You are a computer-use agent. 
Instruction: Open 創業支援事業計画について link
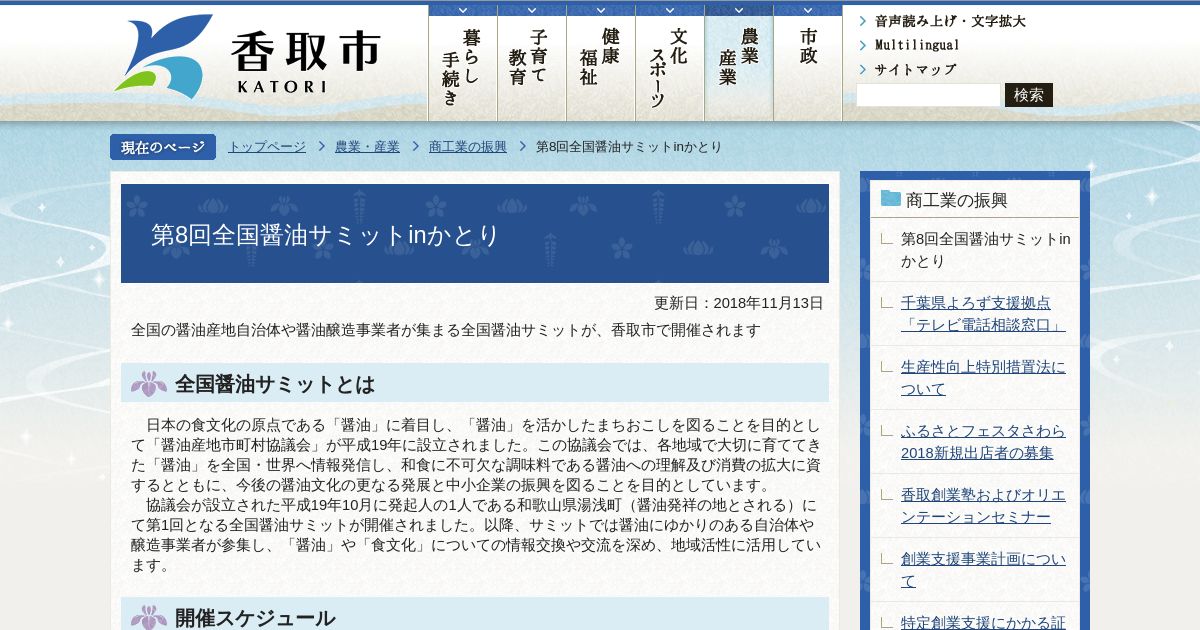pyautogui.click(x=983, y=570)
